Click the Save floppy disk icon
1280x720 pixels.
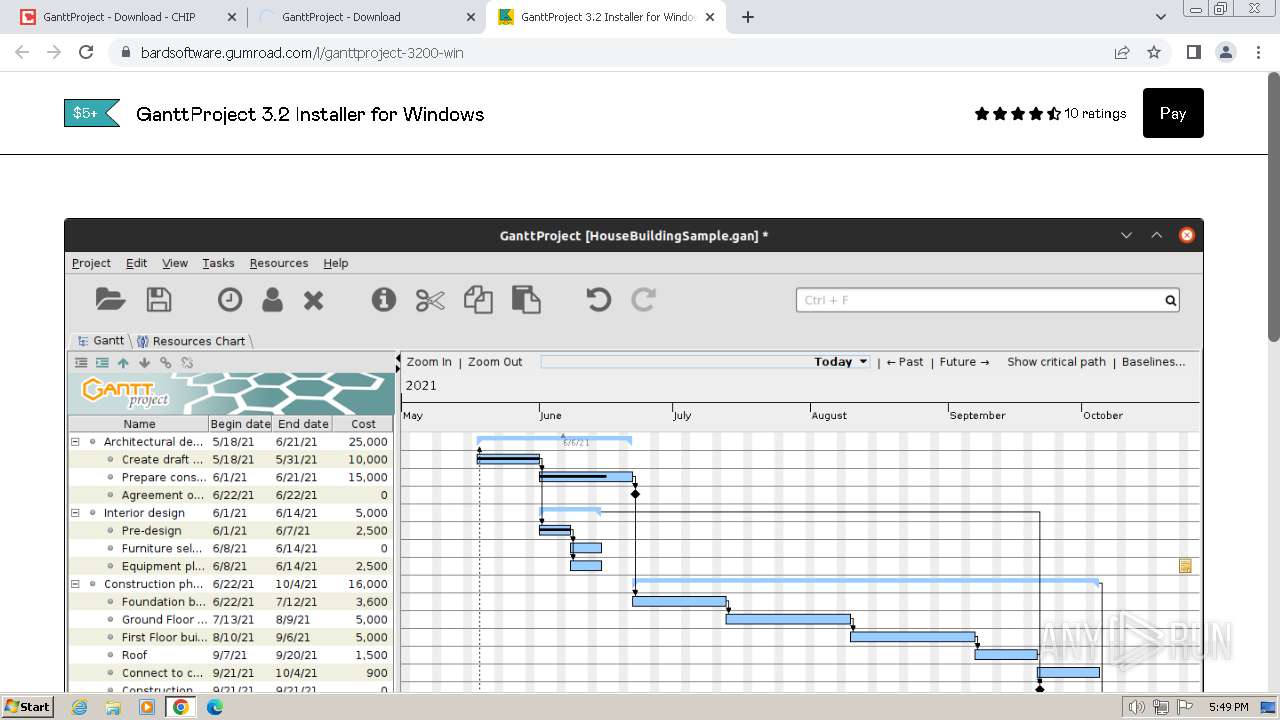coord(159,299)
